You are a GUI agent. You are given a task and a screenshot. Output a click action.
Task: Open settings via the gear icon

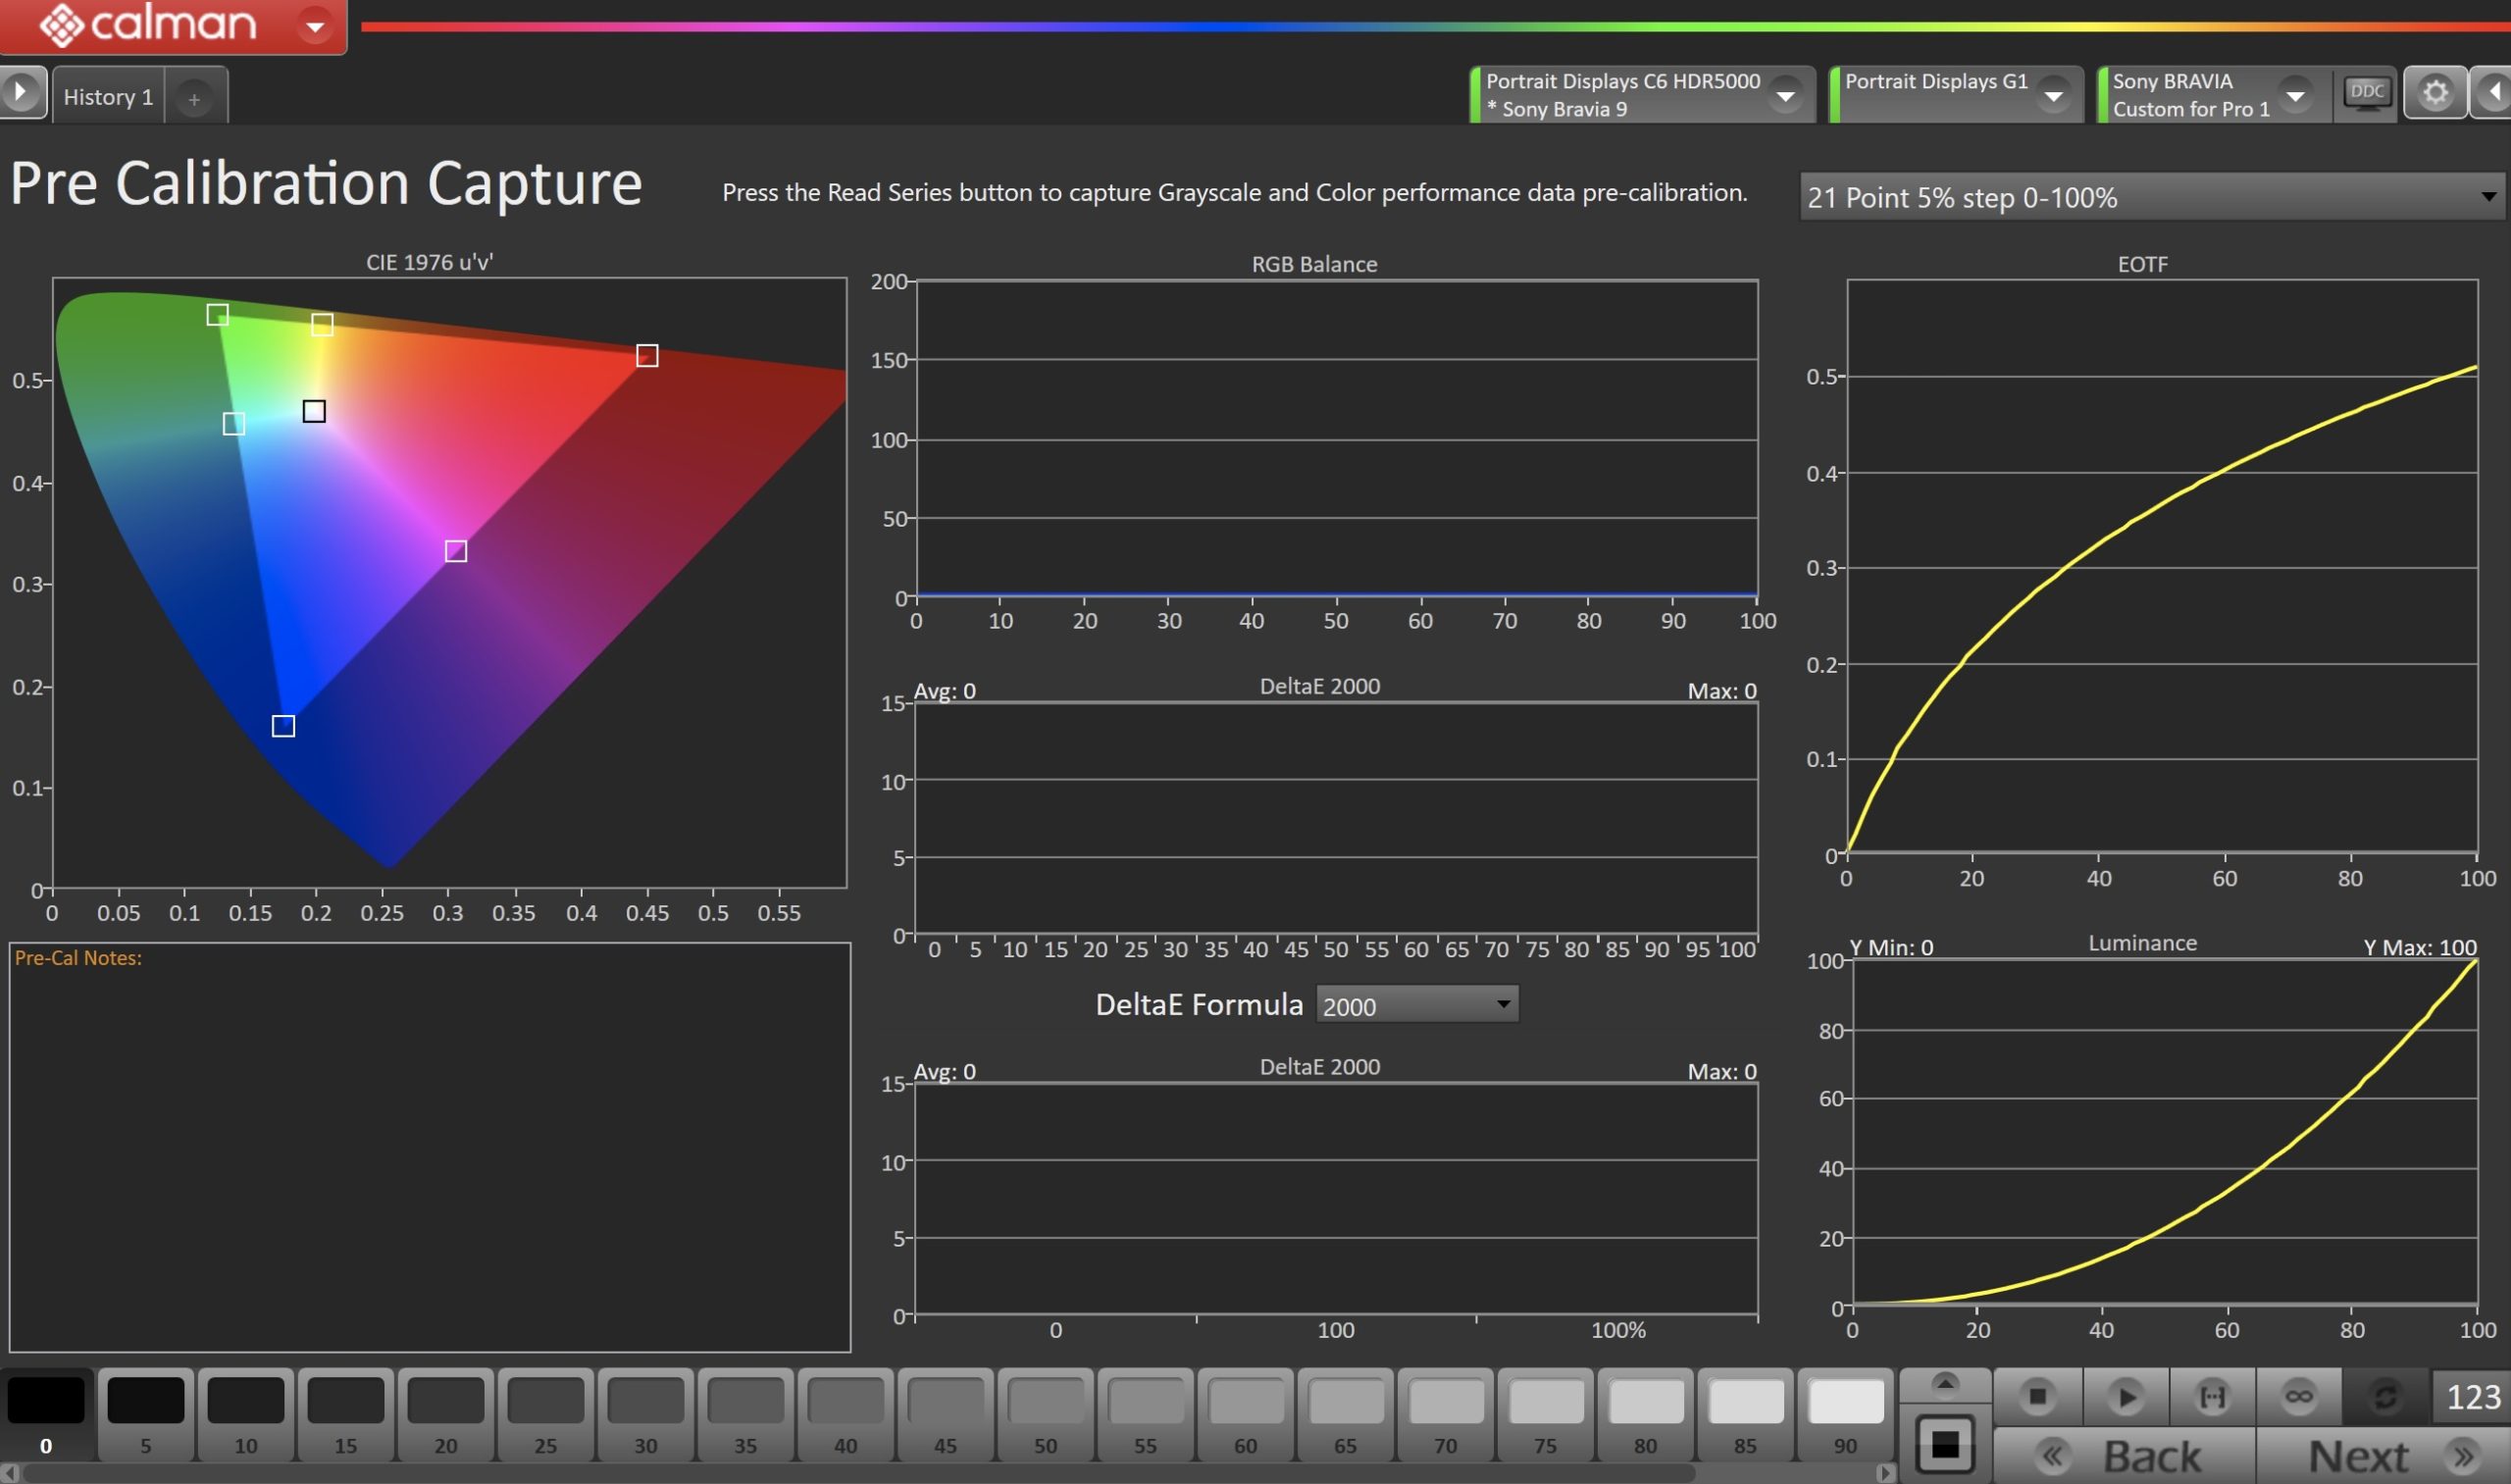click(x=2435, y=94)
